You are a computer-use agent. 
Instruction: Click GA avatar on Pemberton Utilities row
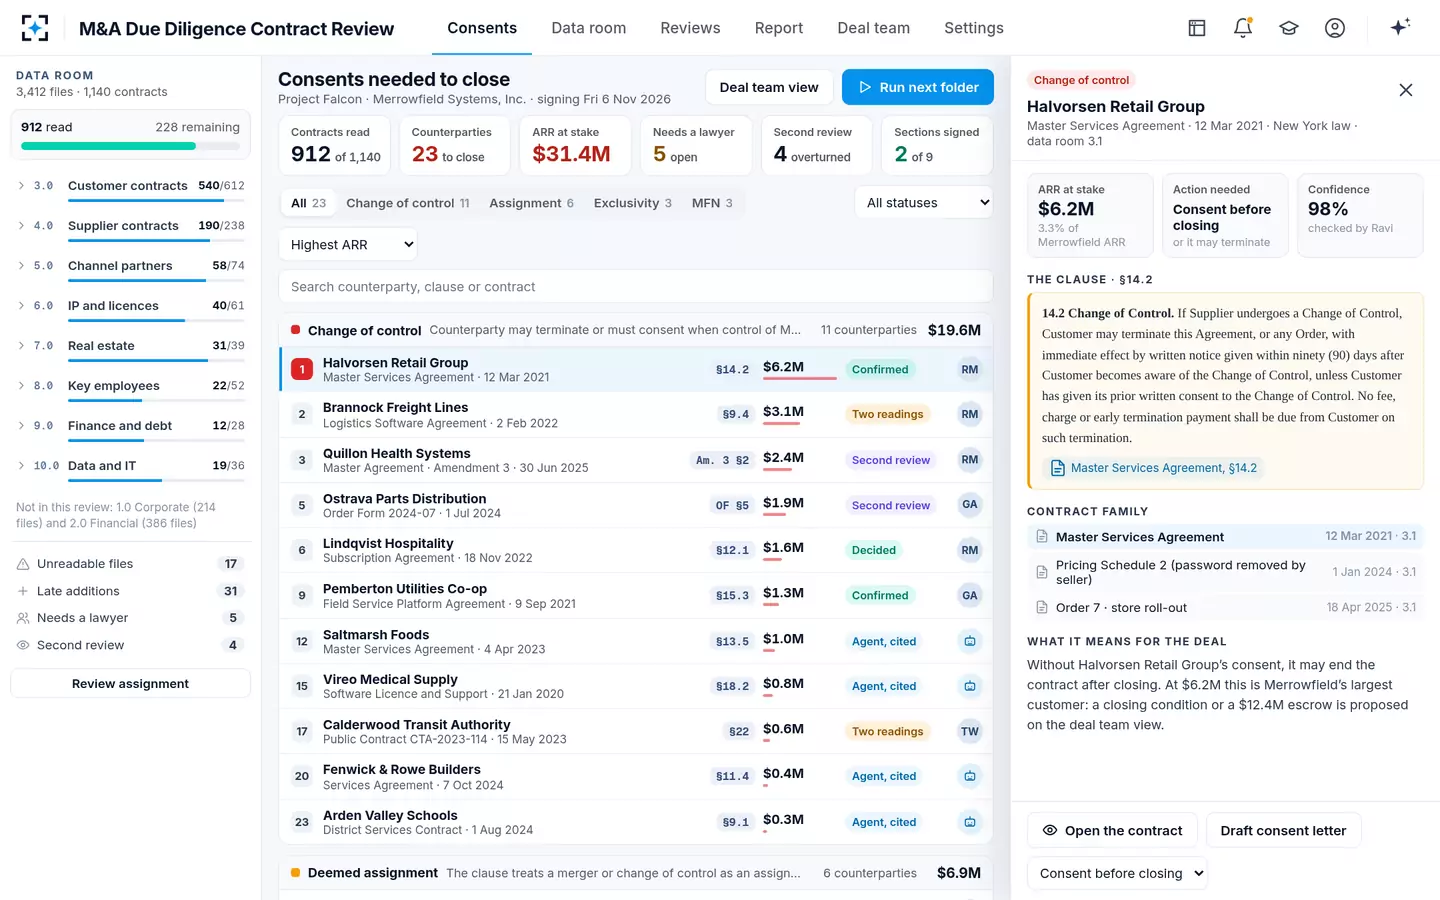click(x=970, y=595)
